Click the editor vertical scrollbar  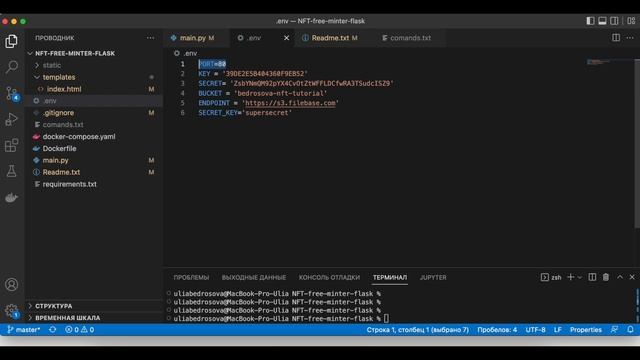click(x=637, y=144)
